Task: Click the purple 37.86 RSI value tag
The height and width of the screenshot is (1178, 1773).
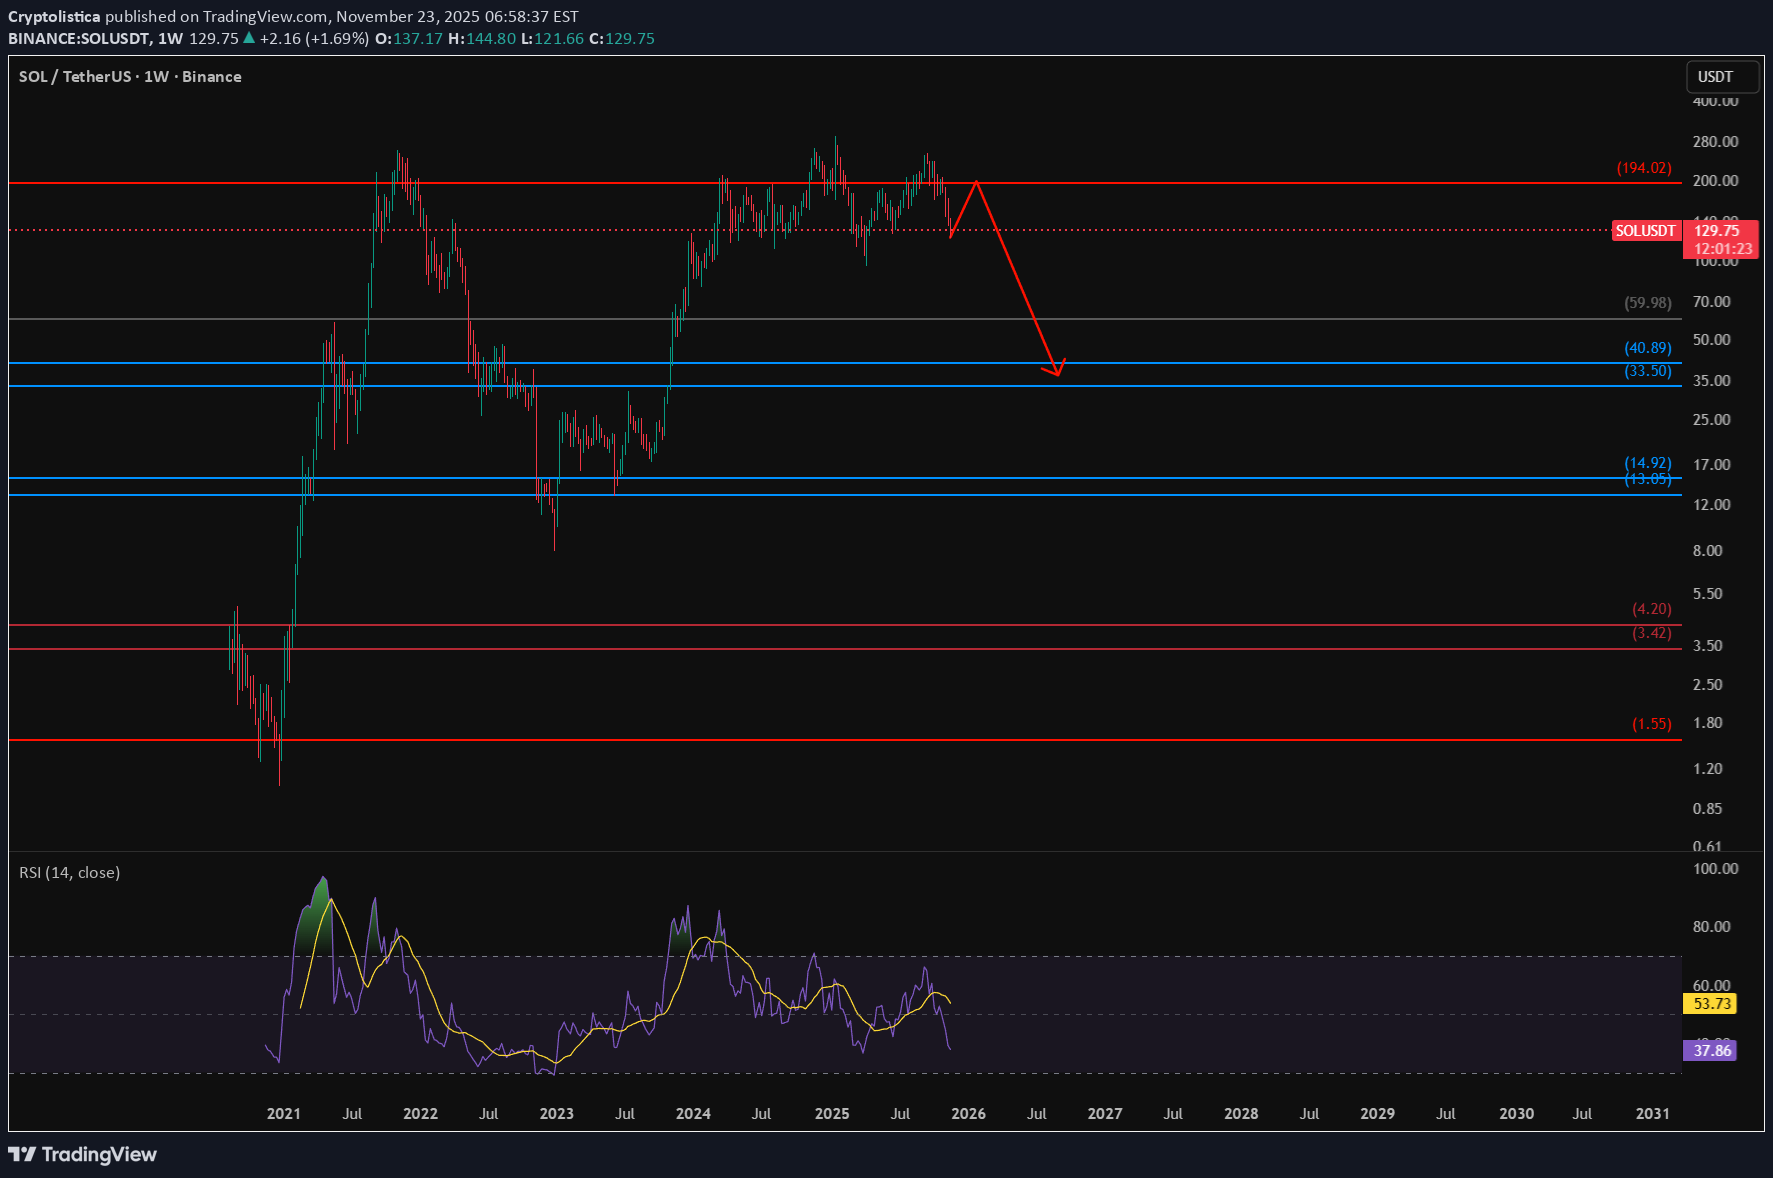Action: [1712, 1051]
